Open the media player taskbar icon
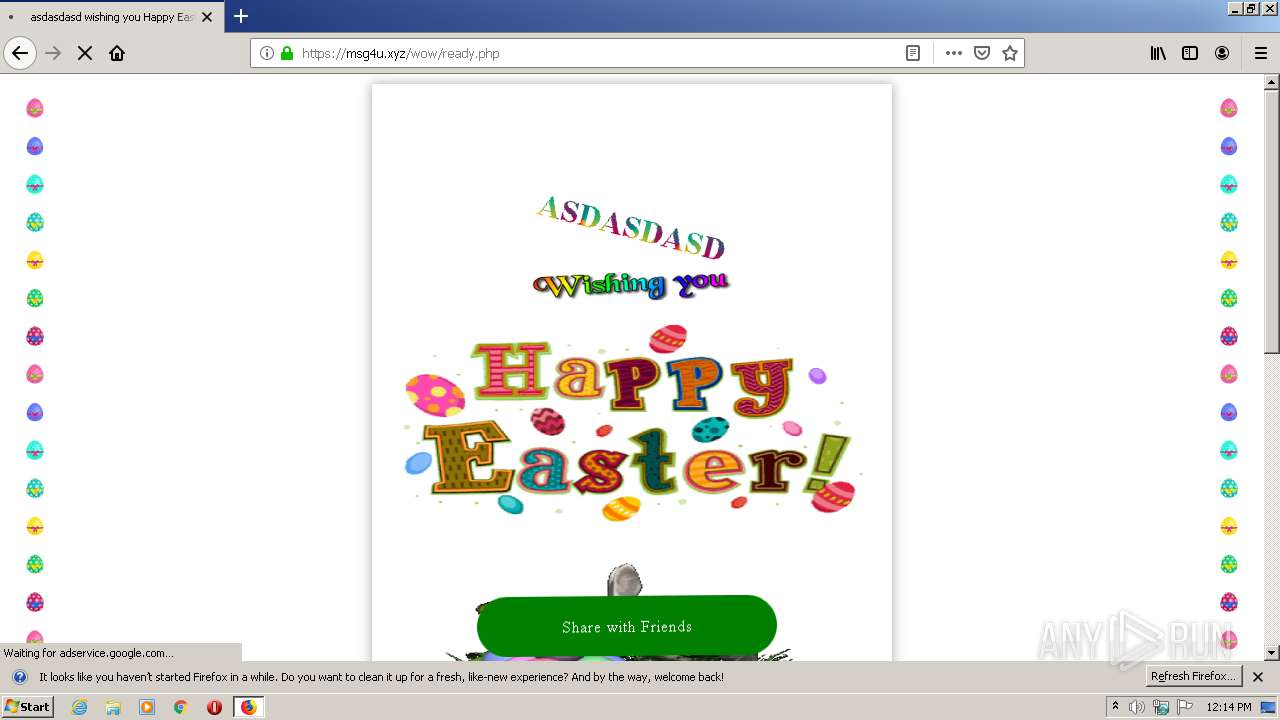 [x=147, y=707]
